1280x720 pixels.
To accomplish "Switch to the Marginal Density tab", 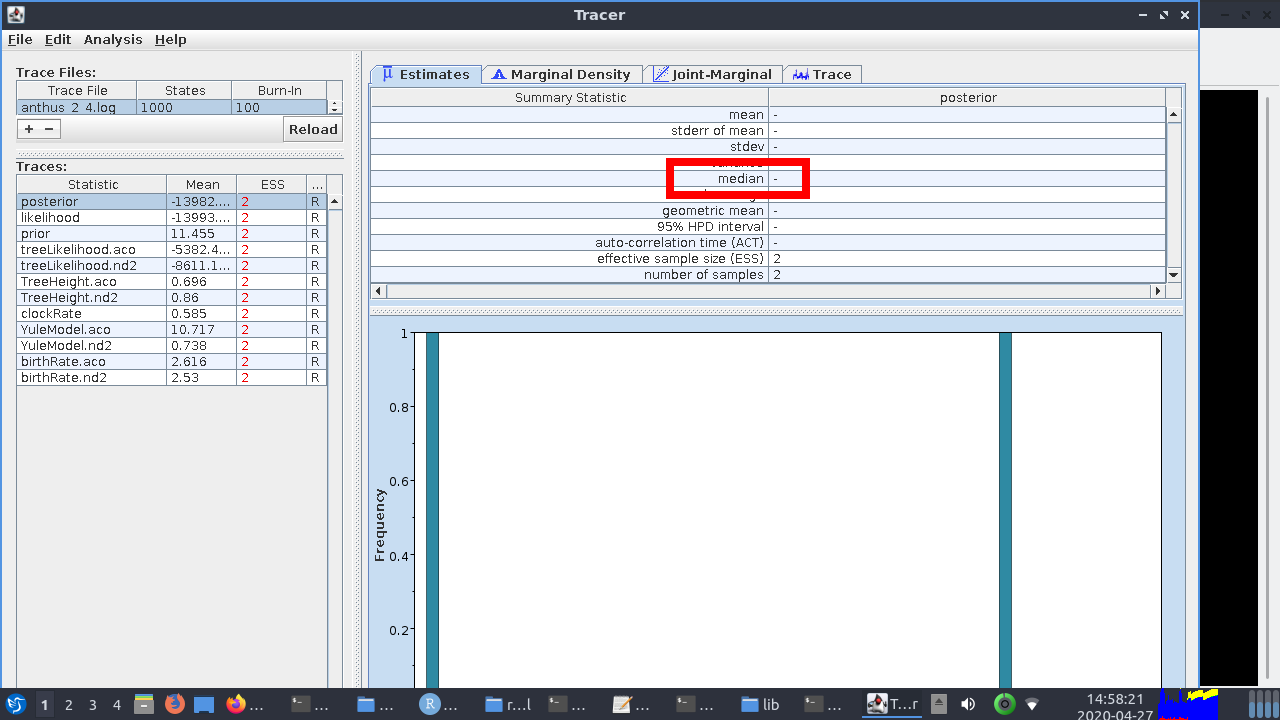I will pos(562,73).
